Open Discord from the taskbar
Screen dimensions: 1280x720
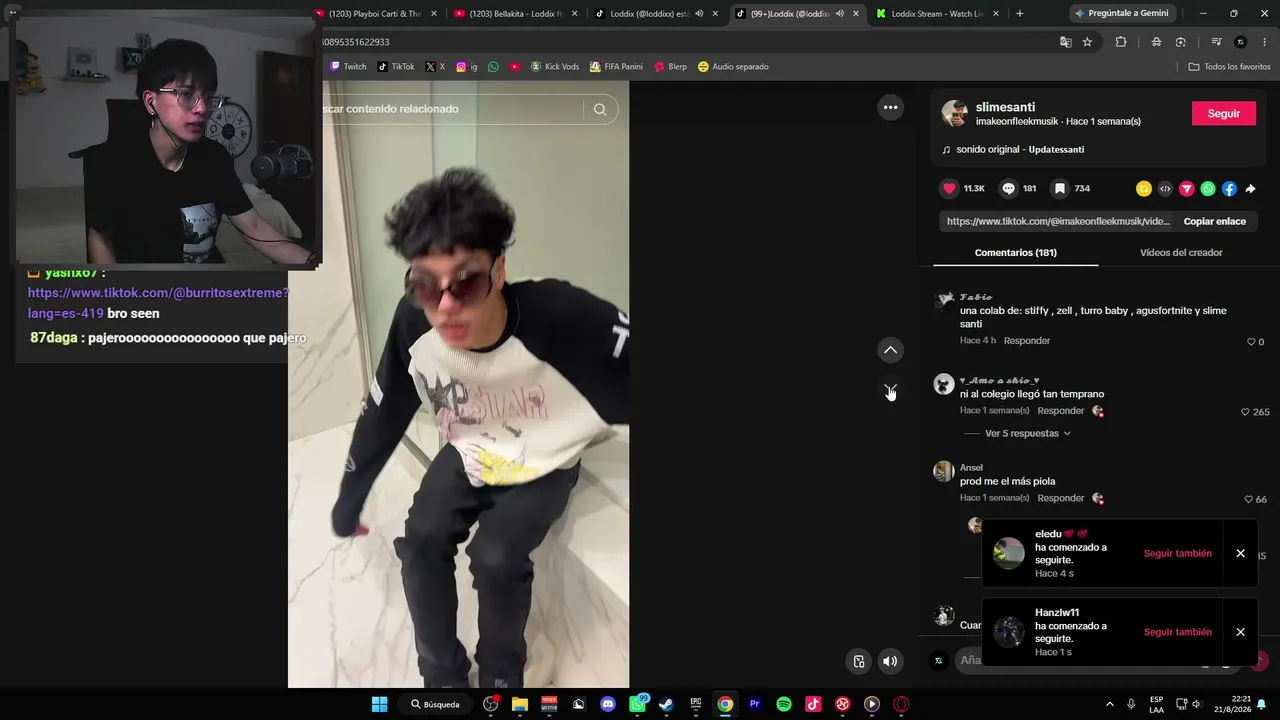pos(608,704)
